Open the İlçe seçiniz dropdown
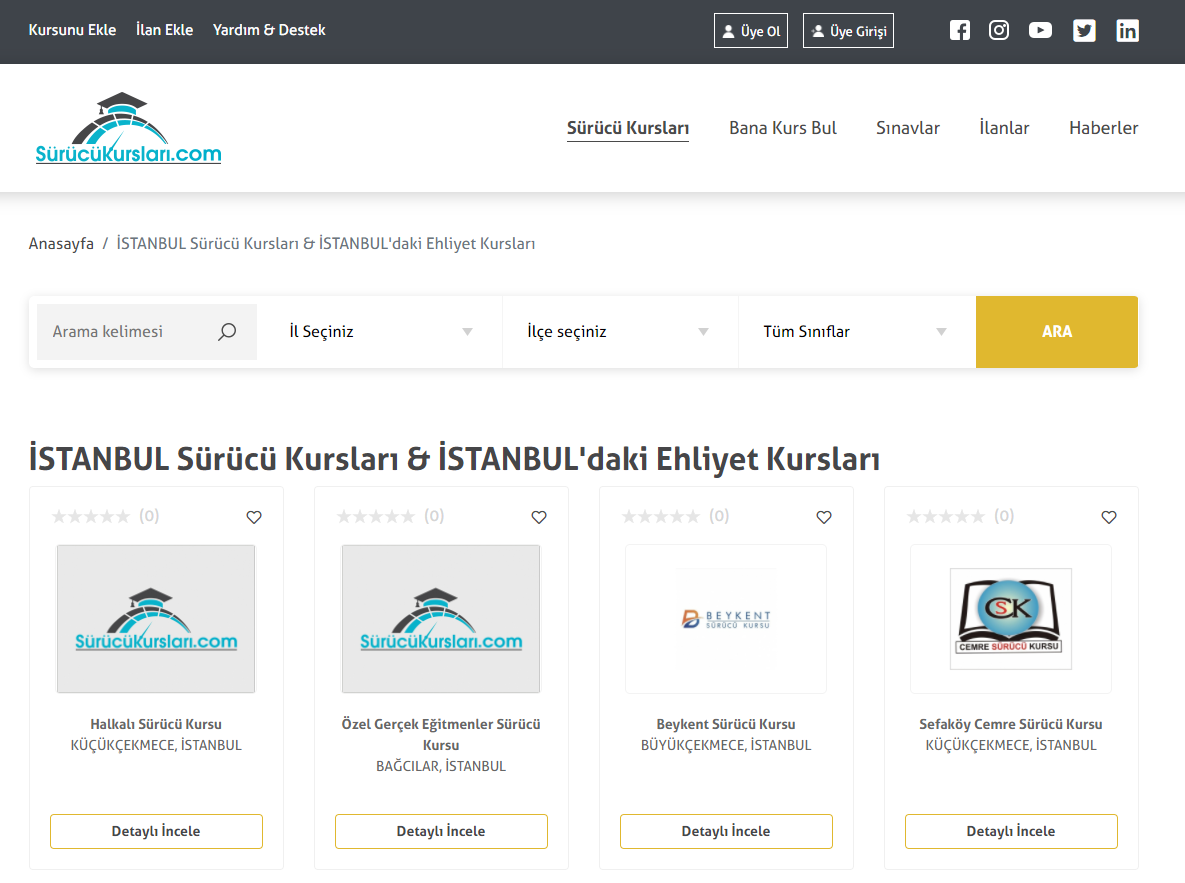The height and width of the screenshot is (883, 1185). click(619, 332)
